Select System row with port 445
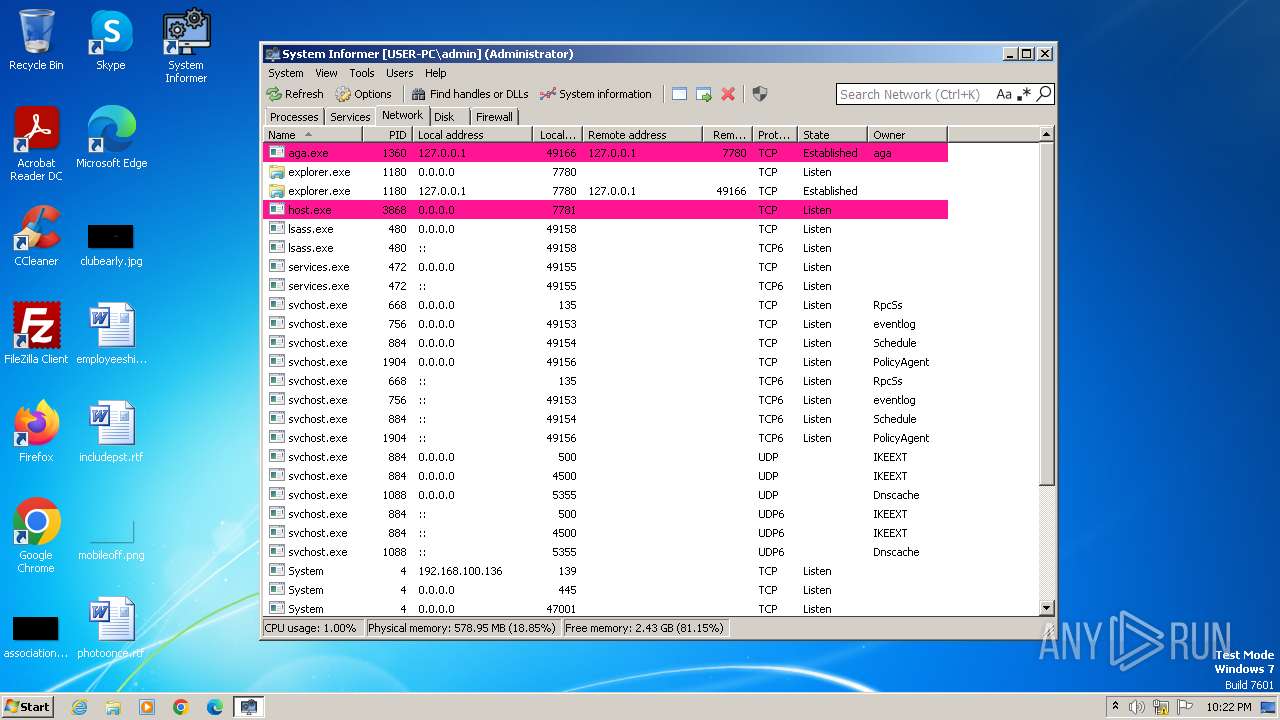The height and width of the screenshot is (720, 1280). [605, 590]
